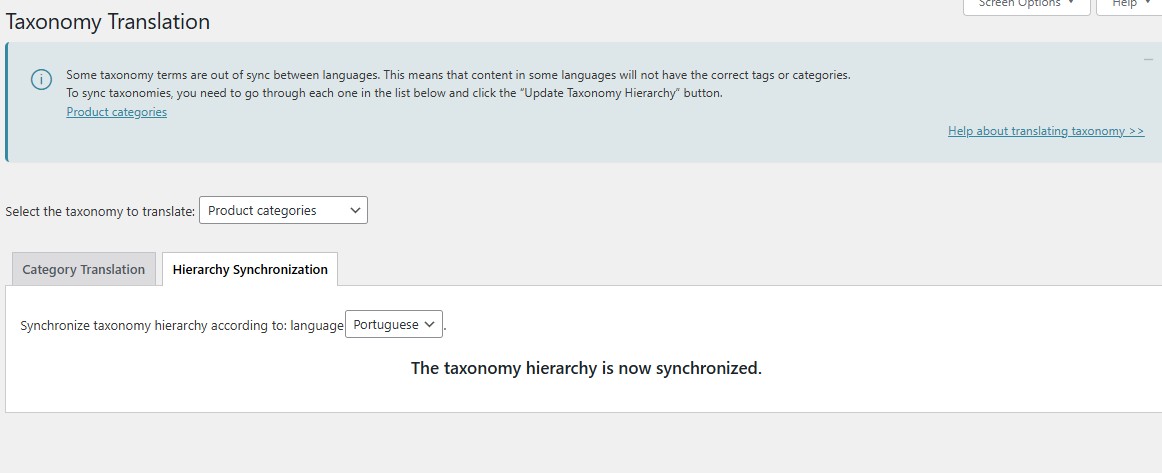Viewport: 1162px width, 473px height.
Task: Click the 'Select the taxonomy to translate' label
Action: (x=100, y=211)
